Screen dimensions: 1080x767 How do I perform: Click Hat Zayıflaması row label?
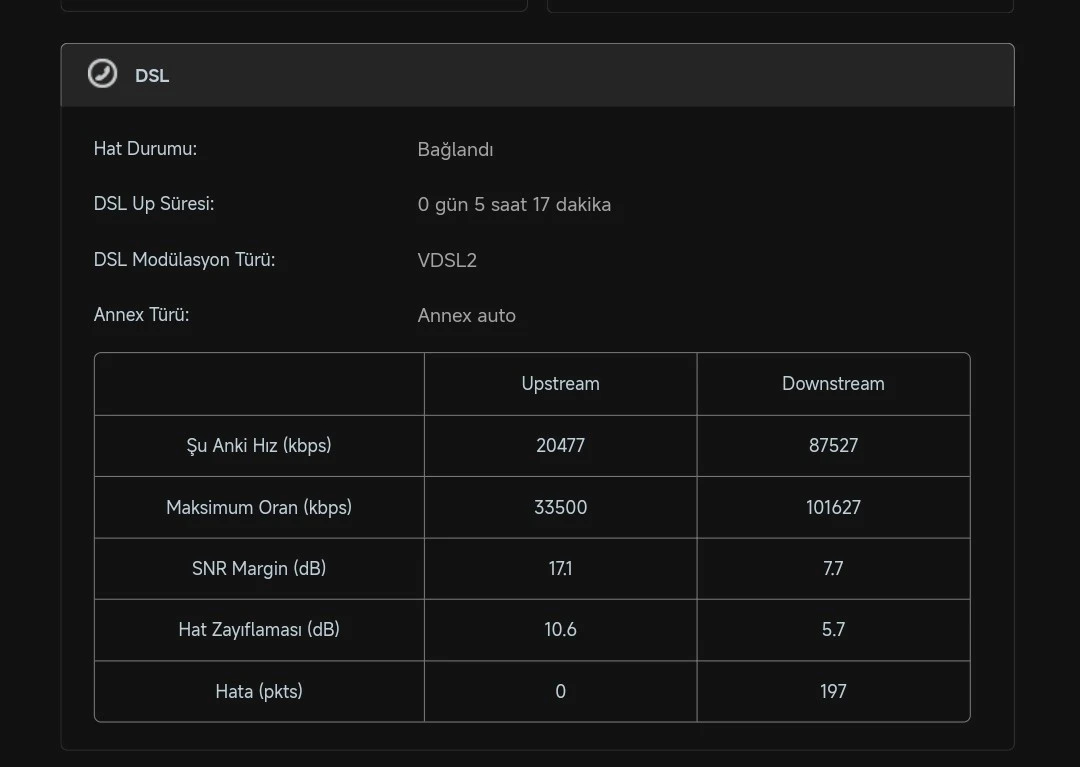259,629
